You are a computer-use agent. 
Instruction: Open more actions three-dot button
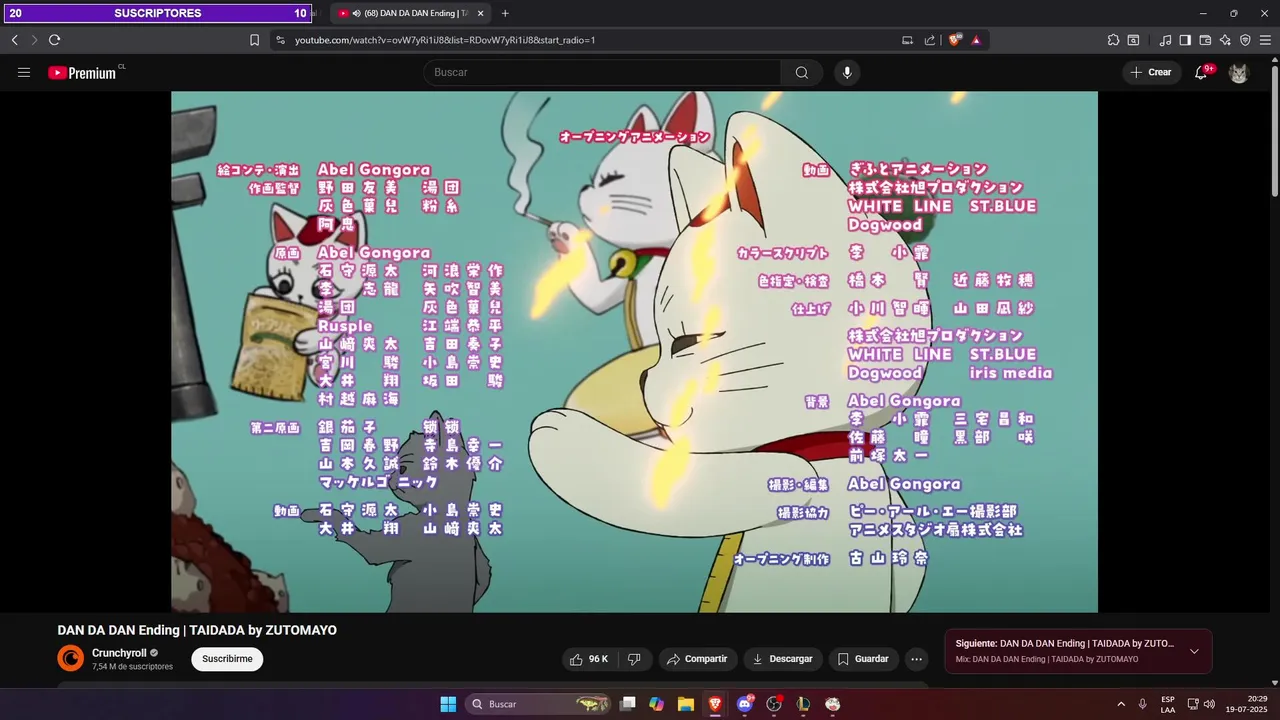click(916, 659)
